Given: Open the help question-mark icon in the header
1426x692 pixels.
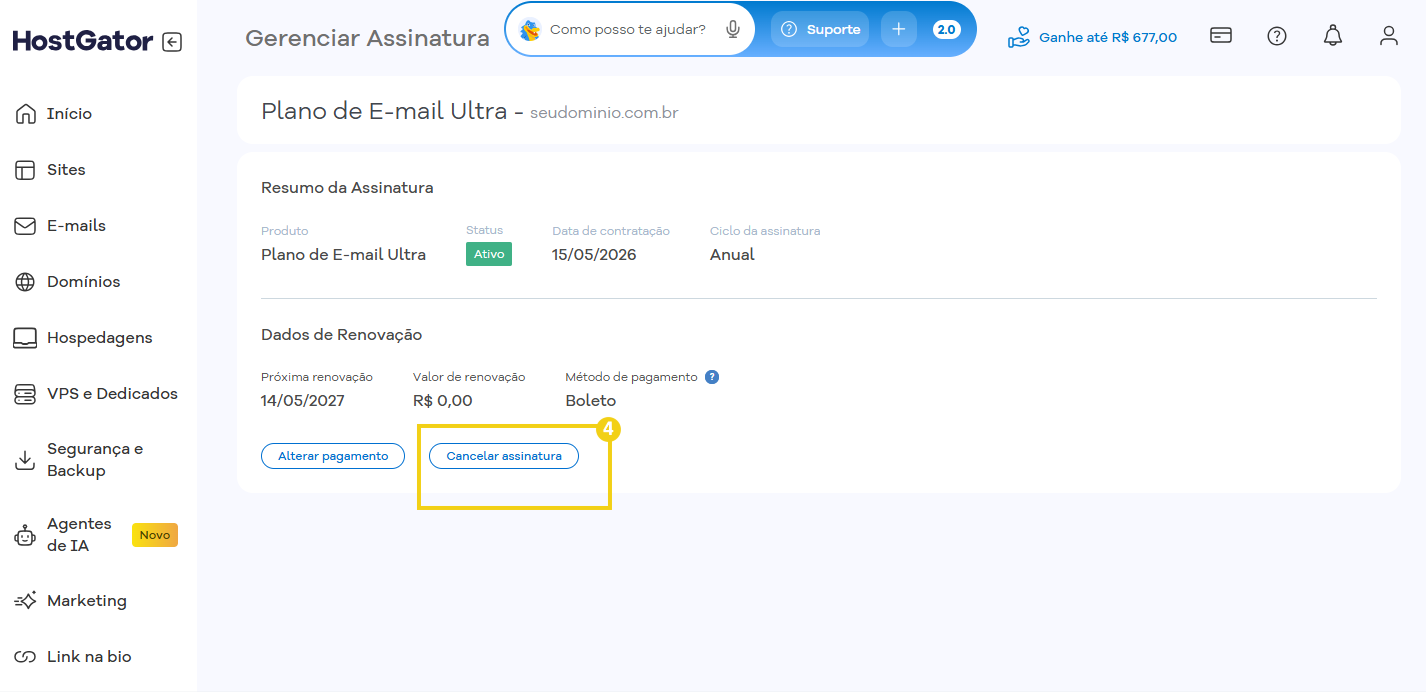Looking at the screenshot, I should [x=1277, y=36].
